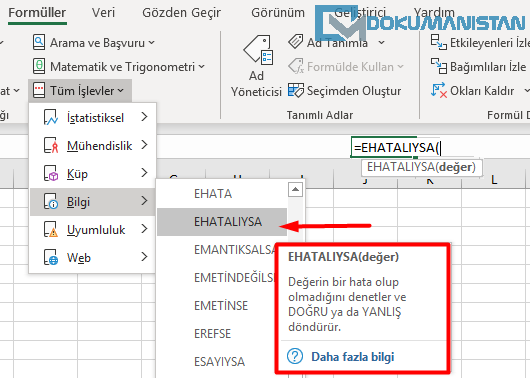530x378 pixels.
Task: Expand the Arama ve Başvuru dropdown arrow
Action: click(151, 43)
